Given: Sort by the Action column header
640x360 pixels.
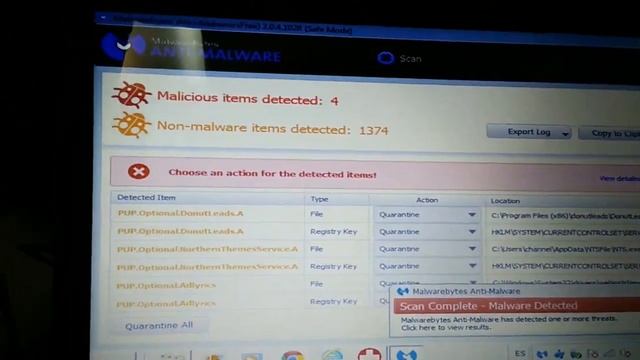Looking at the screenshot, I should pos(427,200).
